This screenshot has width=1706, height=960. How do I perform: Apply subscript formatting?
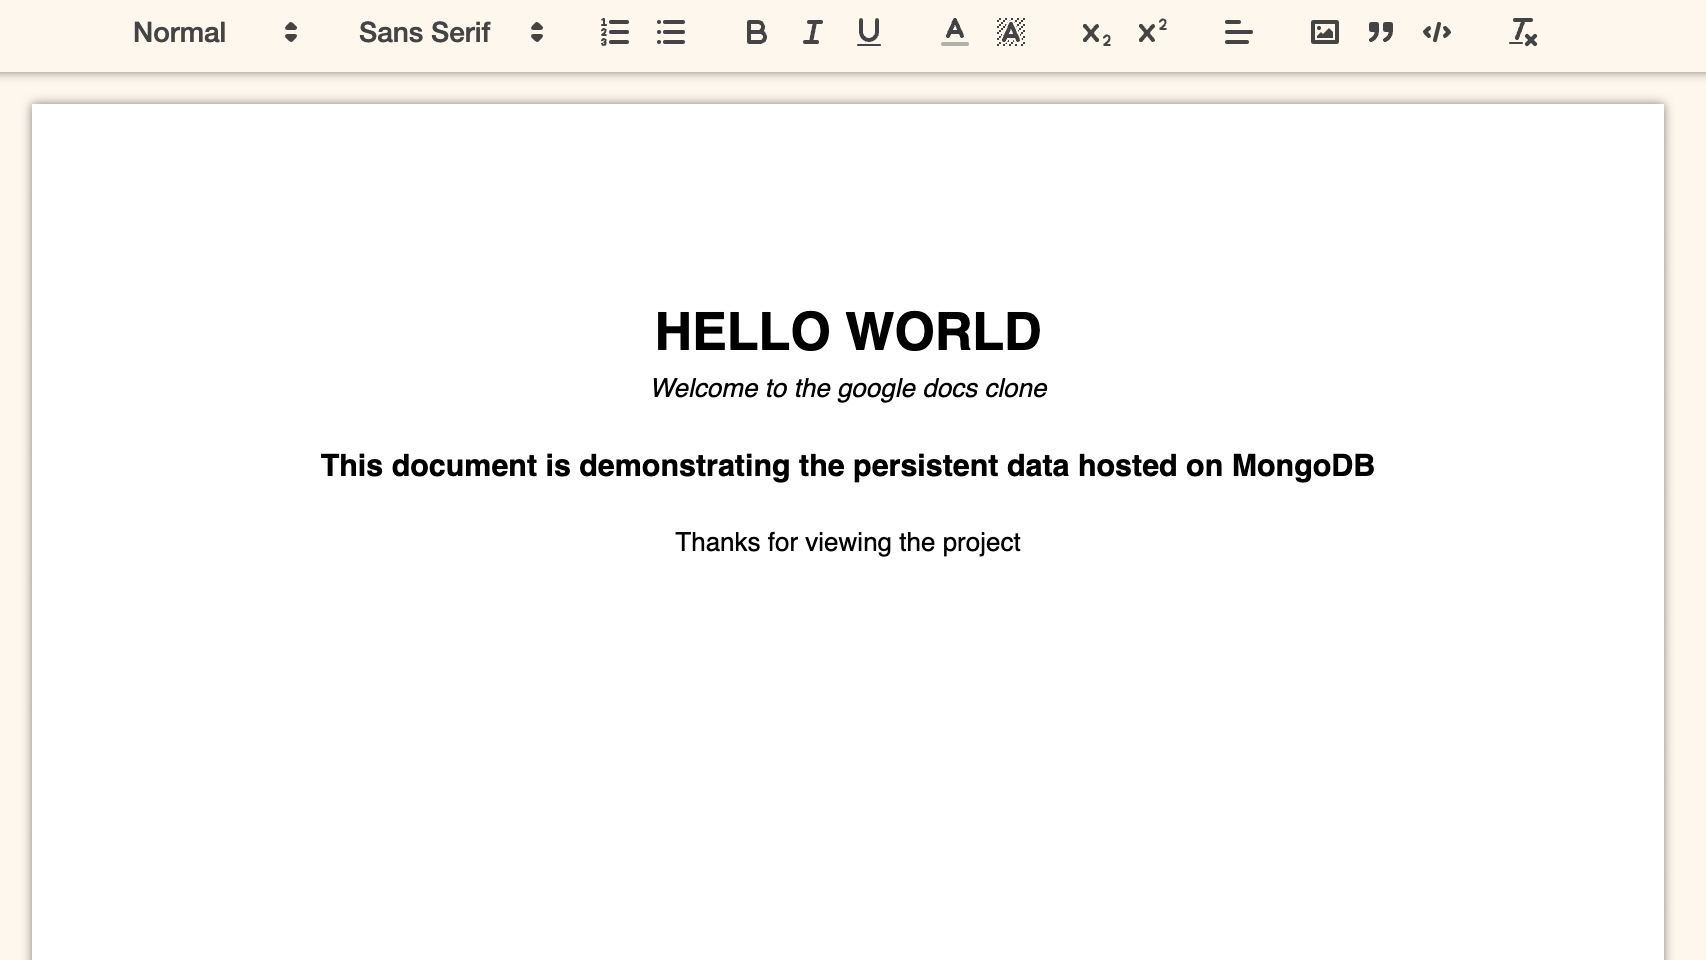click(1096, 33)
